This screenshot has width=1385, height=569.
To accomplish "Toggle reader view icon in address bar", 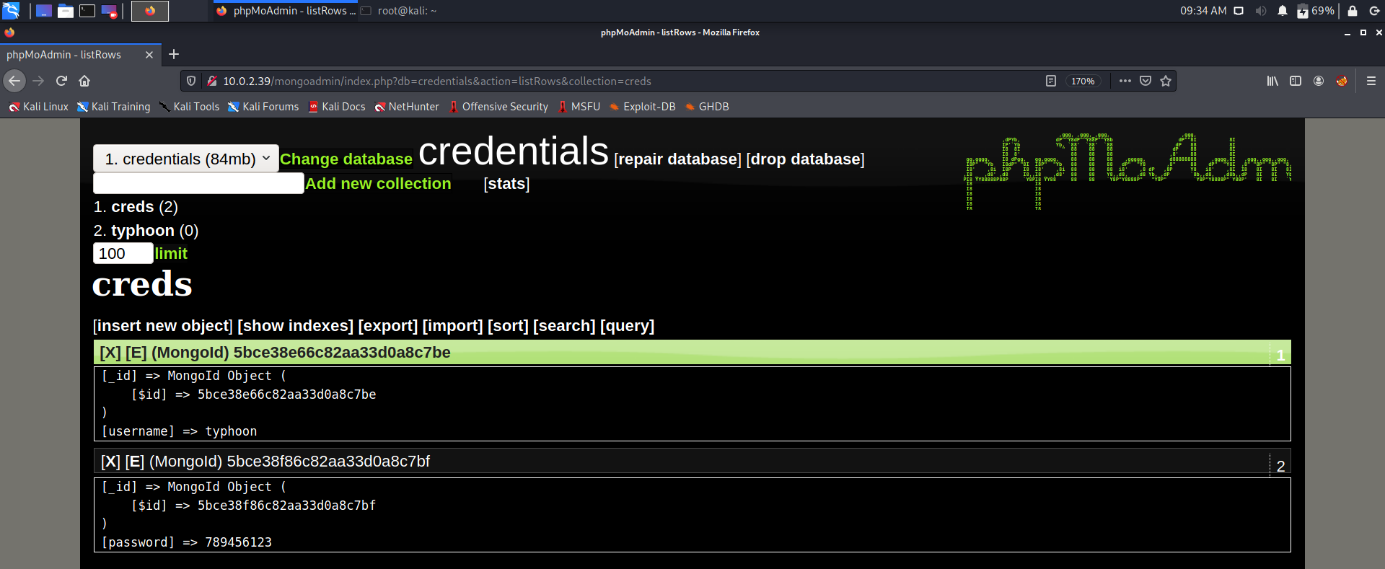I will point(1051,81).
